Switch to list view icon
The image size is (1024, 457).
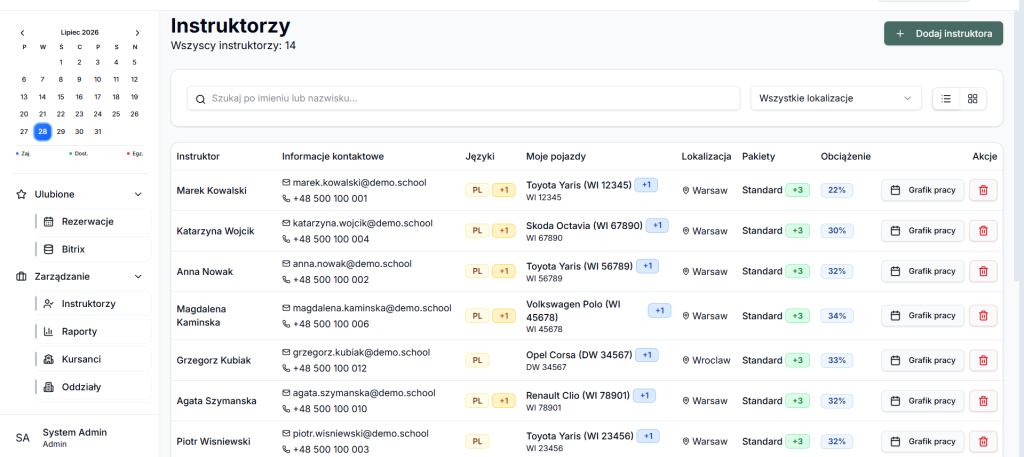pos(946,99)
